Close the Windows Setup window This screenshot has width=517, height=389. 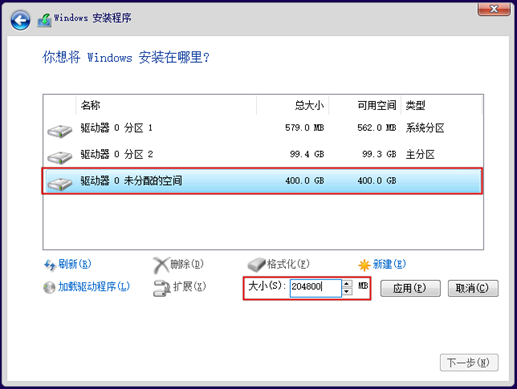494,9
